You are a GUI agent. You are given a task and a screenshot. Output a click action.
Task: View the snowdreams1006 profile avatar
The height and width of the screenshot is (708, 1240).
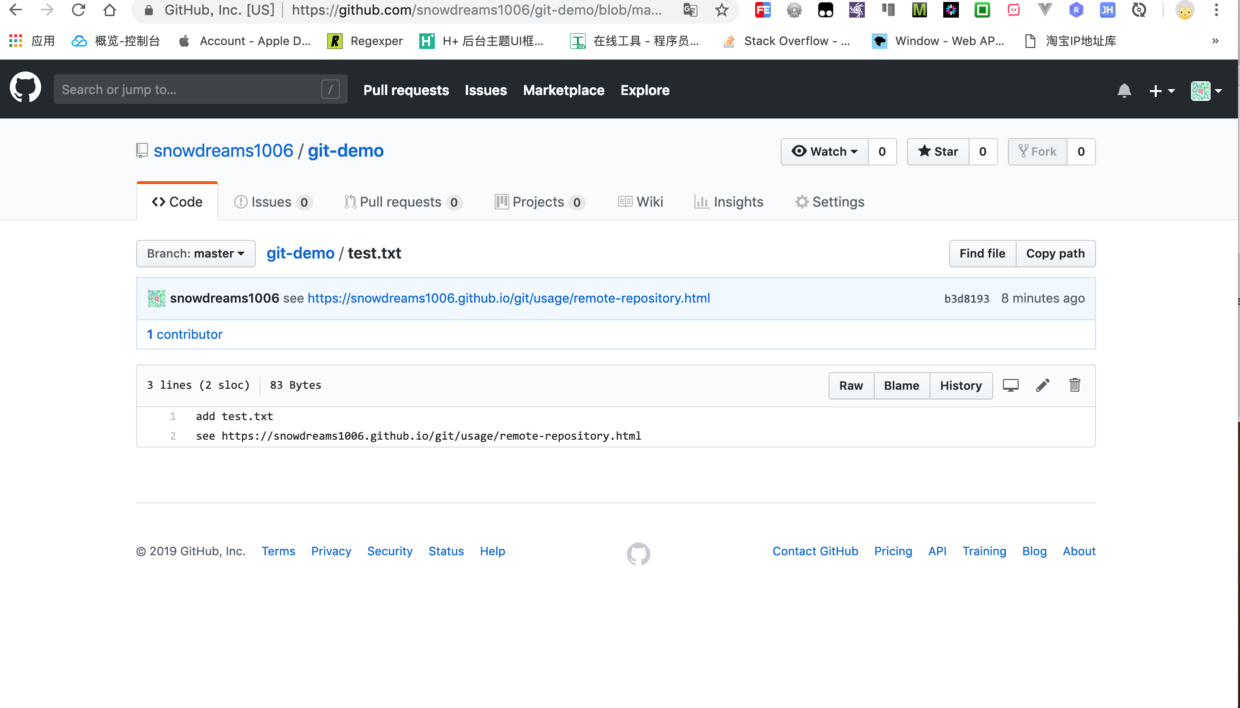point(156,298)
